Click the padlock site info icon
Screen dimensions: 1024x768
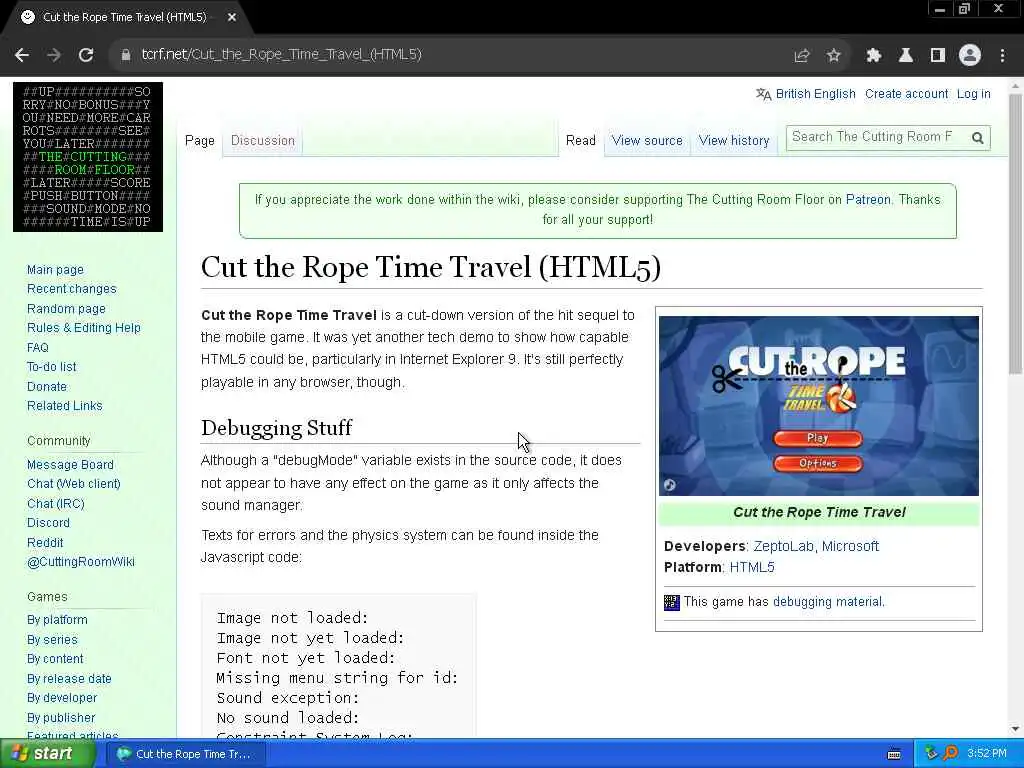pyautogui.click(x=125, y=55)
